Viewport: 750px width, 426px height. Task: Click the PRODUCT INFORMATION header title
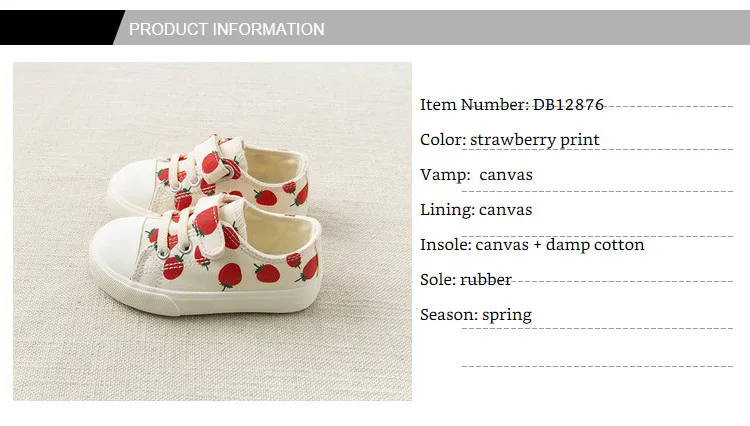[x=227, y=29]
